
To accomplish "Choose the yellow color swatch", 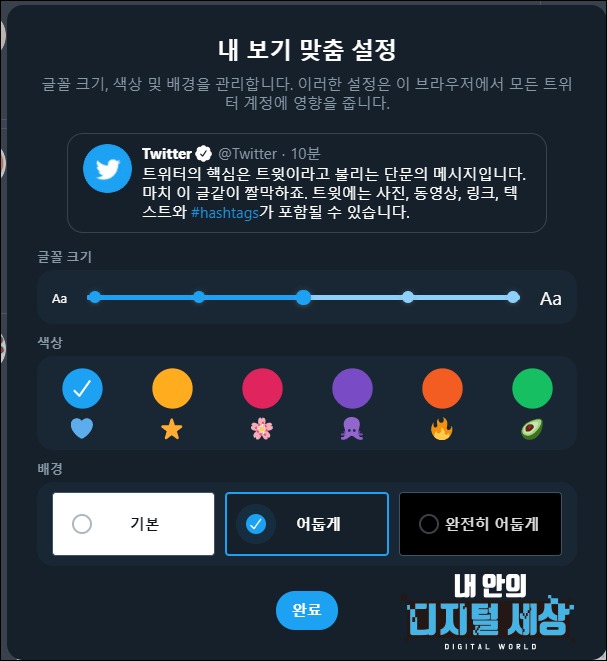I will tap(172, 388).
